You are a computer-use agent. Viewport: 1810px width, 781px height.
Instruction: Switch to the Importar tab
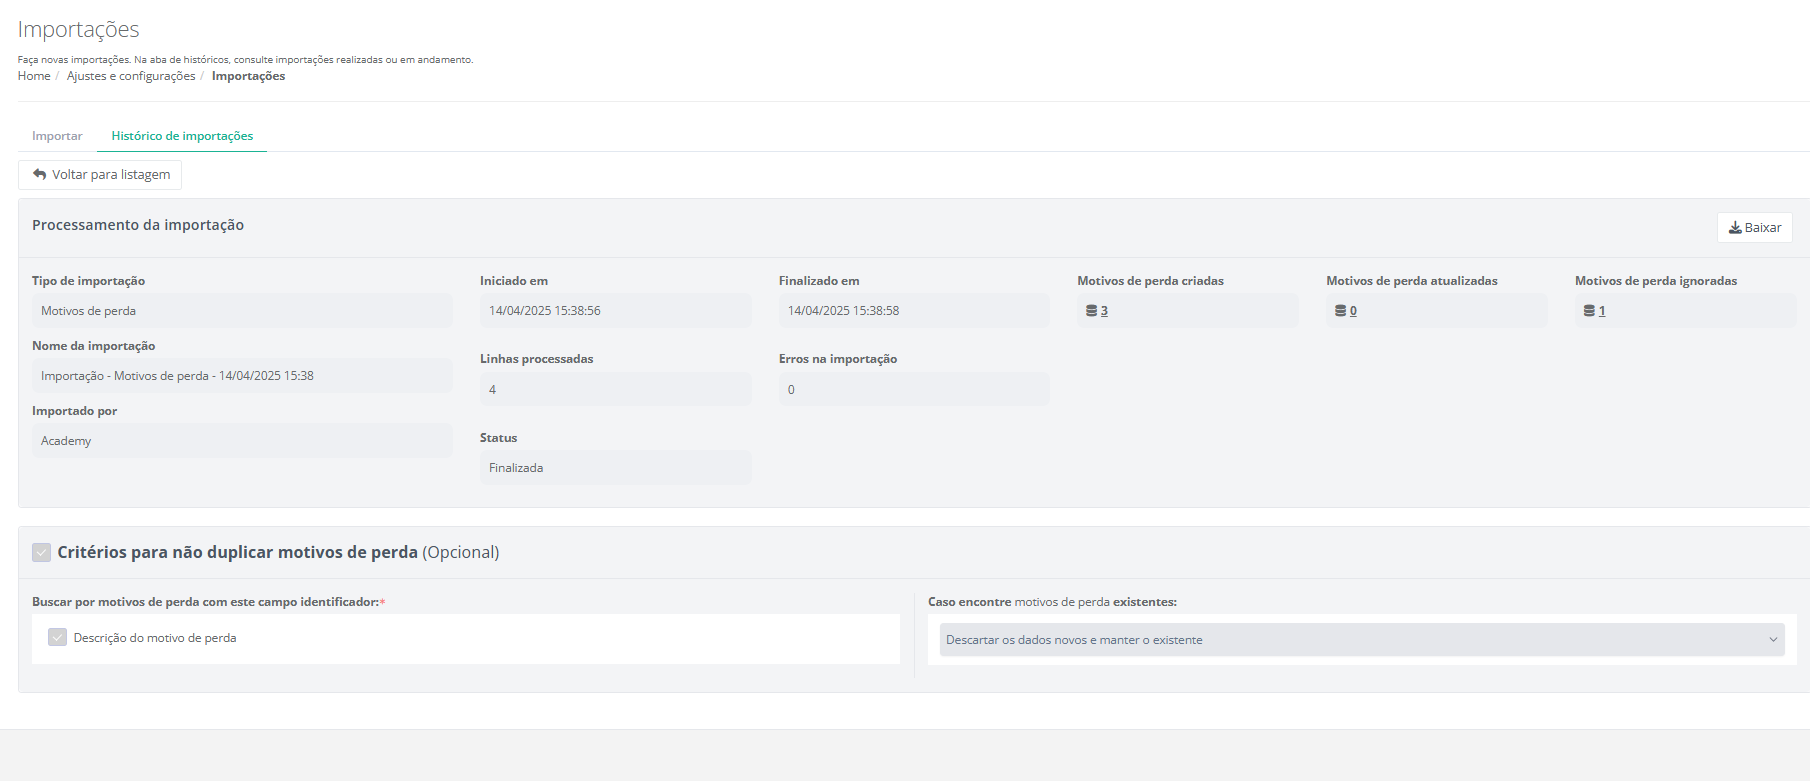click(57, 136)
